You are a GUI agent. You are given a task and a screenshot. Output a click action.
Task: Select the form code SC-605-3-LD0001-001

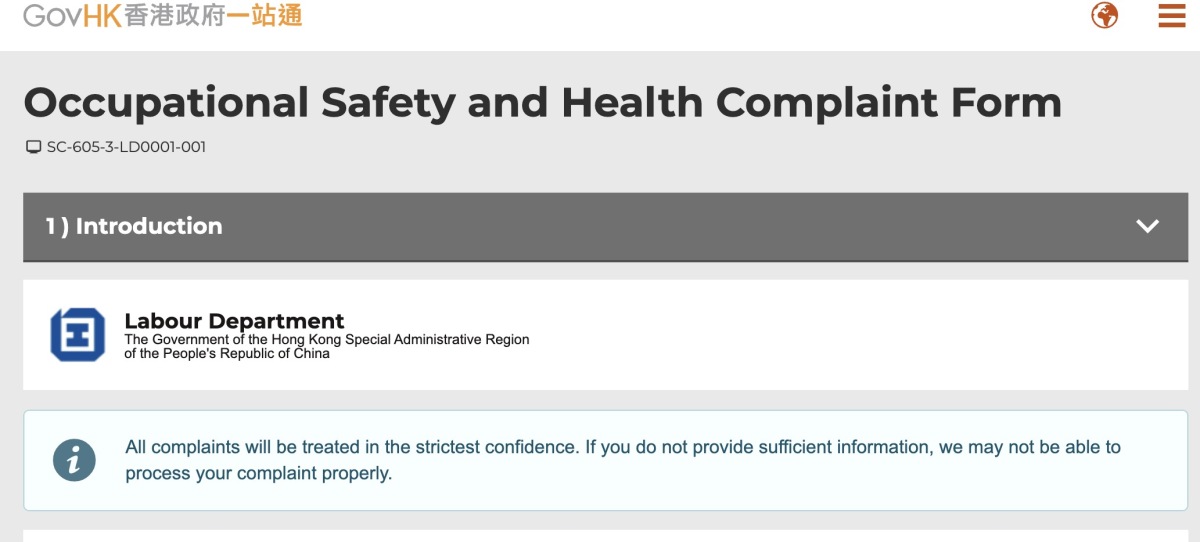point(126,147)
